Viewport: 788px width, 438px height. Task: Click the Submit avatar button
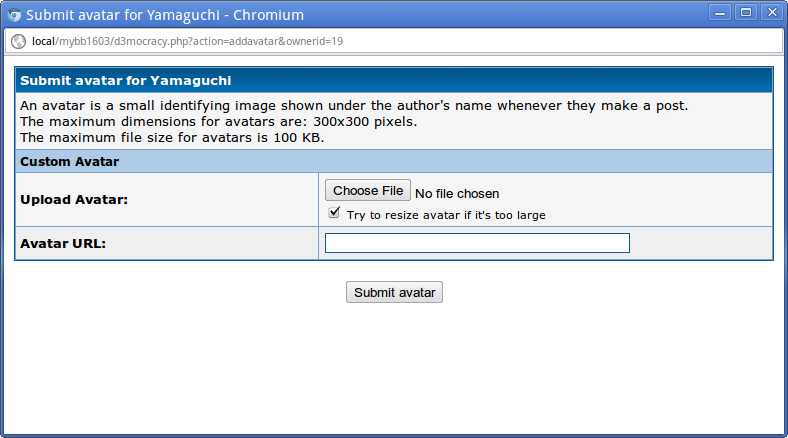click(x=394, y=292)
